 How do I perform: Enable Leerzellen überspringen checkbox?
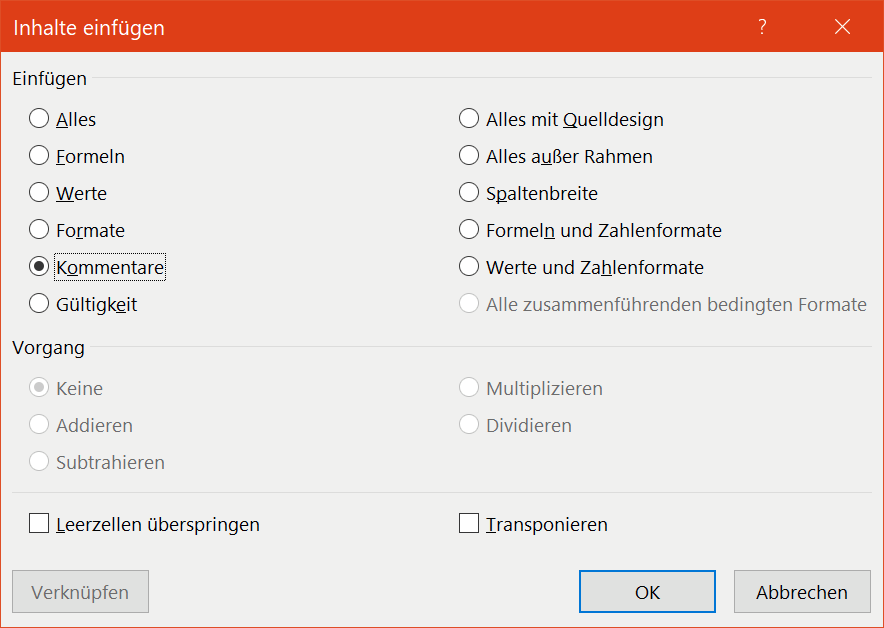pyautogui.click(x=39, y=524)
